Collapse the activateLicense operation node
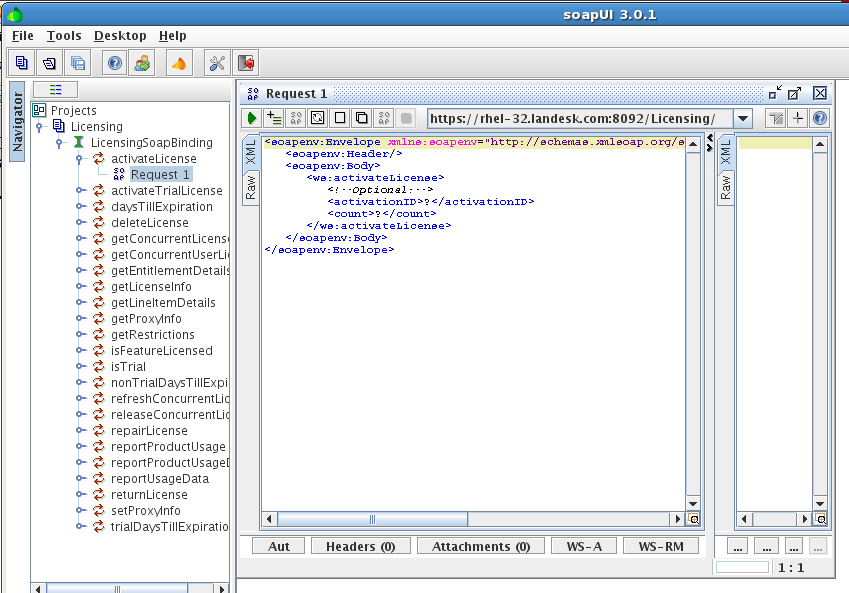The height and width of the screenshot is (593, 849). coord(79,159)
